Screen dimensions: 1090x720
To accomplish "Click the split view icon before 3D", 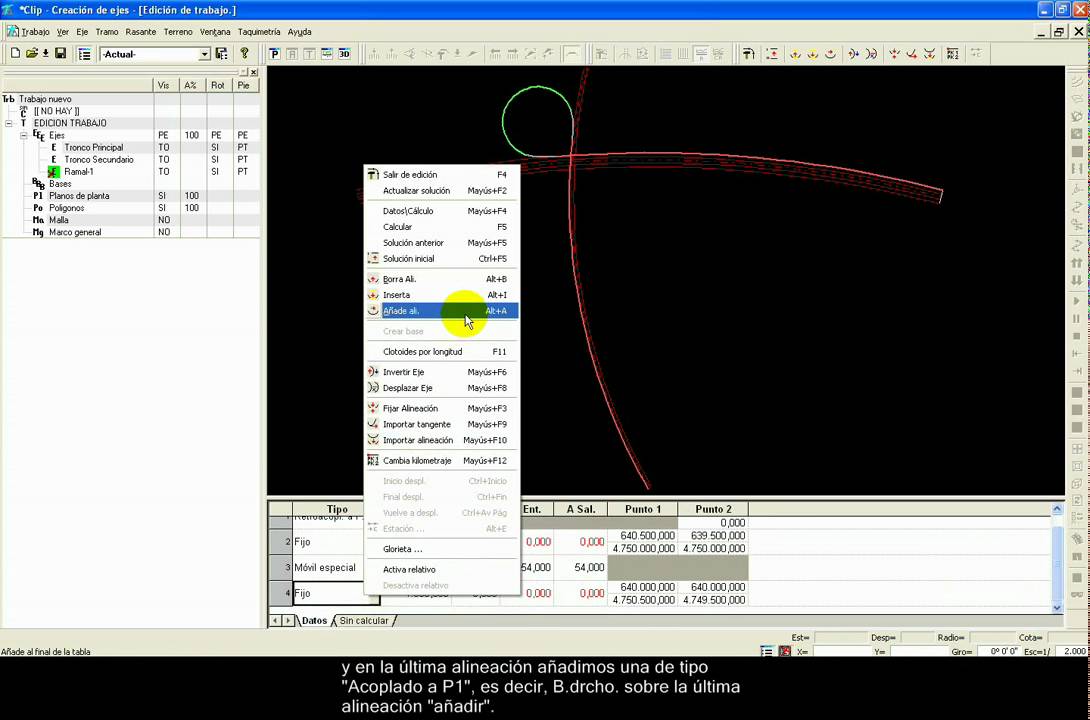I will [x=327, y=54].
